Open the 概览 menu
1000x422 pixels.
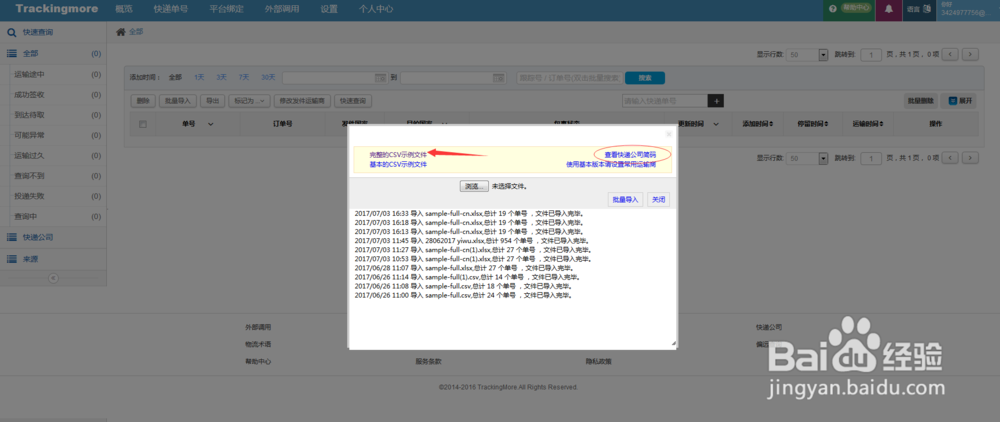coord(124,10)
